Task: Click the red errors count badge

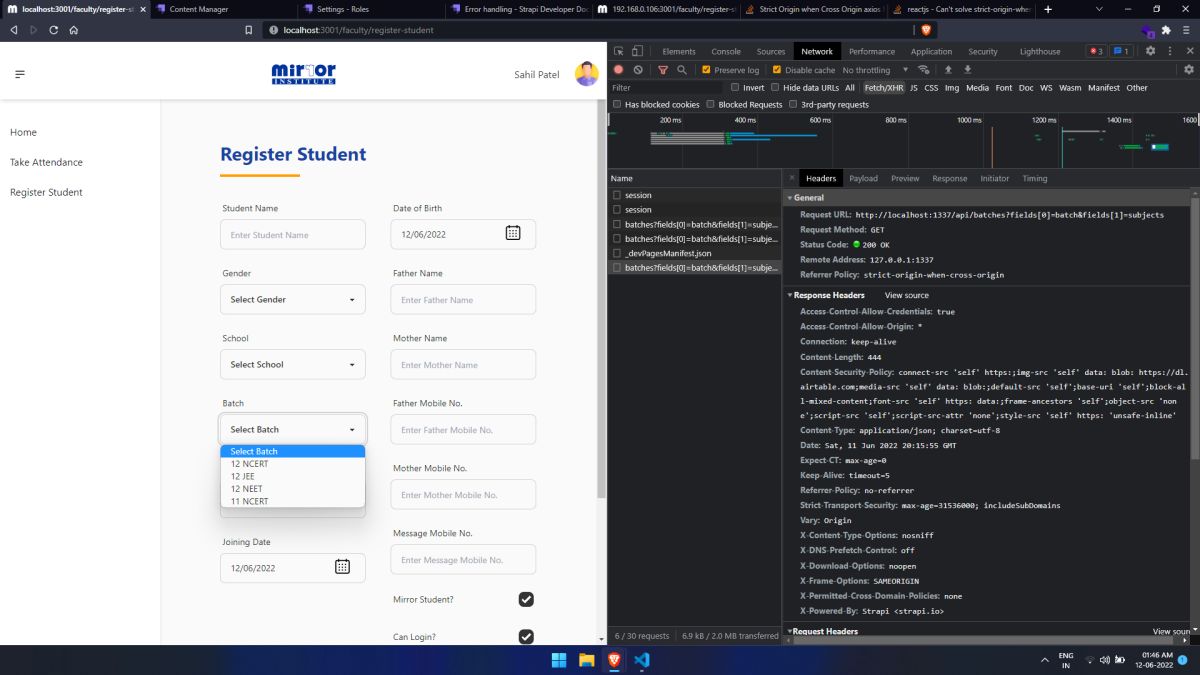Action: click(x=1096, y=51)
